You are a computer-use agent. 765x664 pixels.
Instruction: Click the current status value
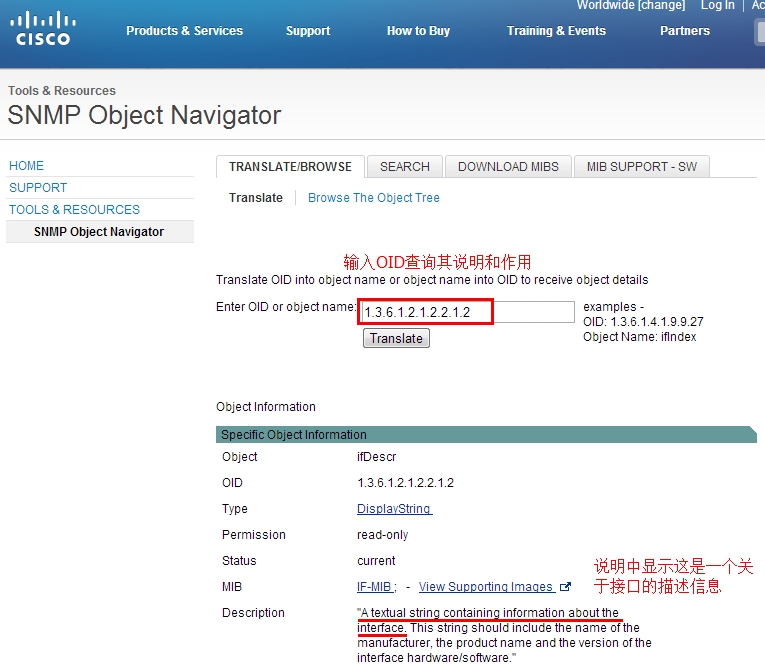[x=376, y=561]
